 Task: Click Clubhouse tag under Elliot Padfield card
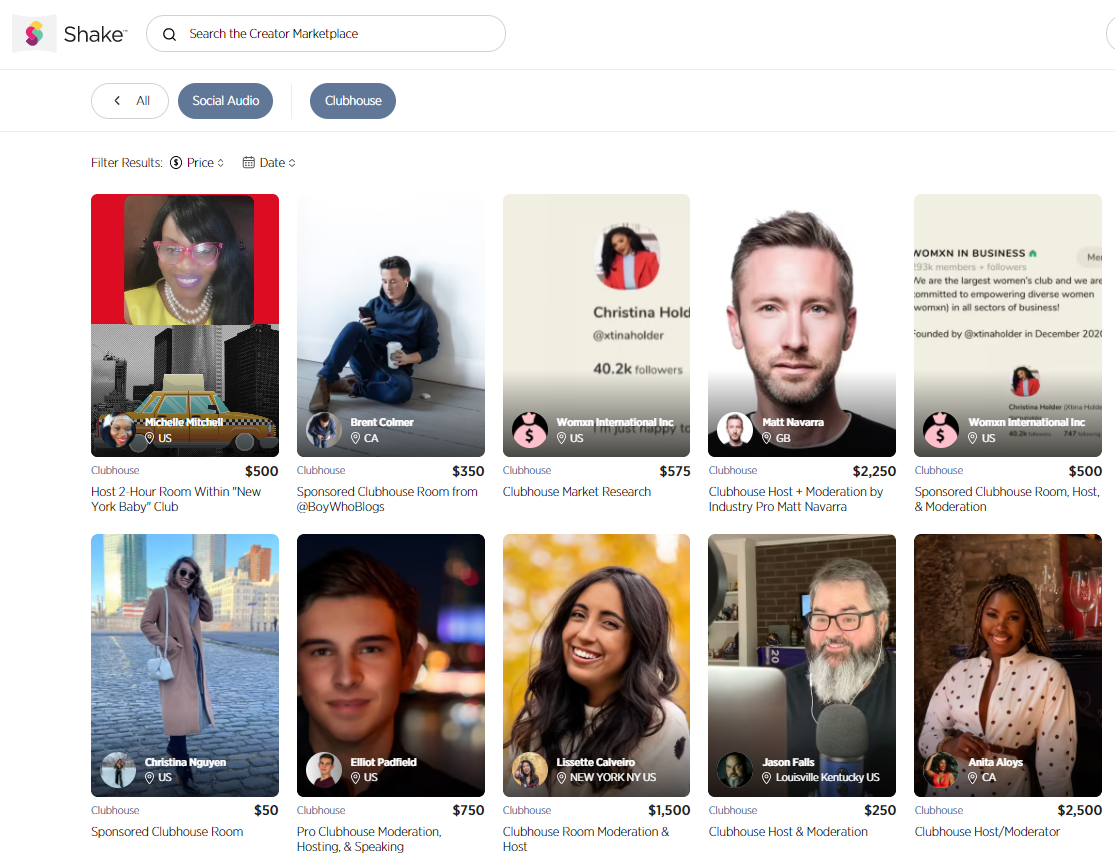(x=321, y=810)
